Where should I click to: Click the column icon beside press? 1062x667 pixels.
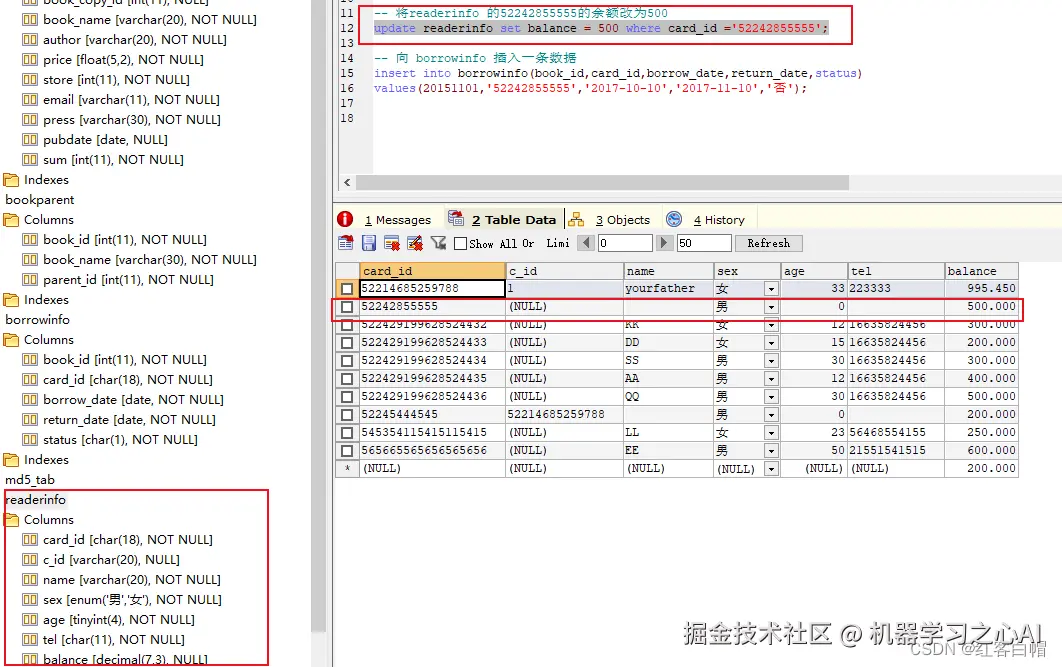pyautogui.click(x=30, y=119)
